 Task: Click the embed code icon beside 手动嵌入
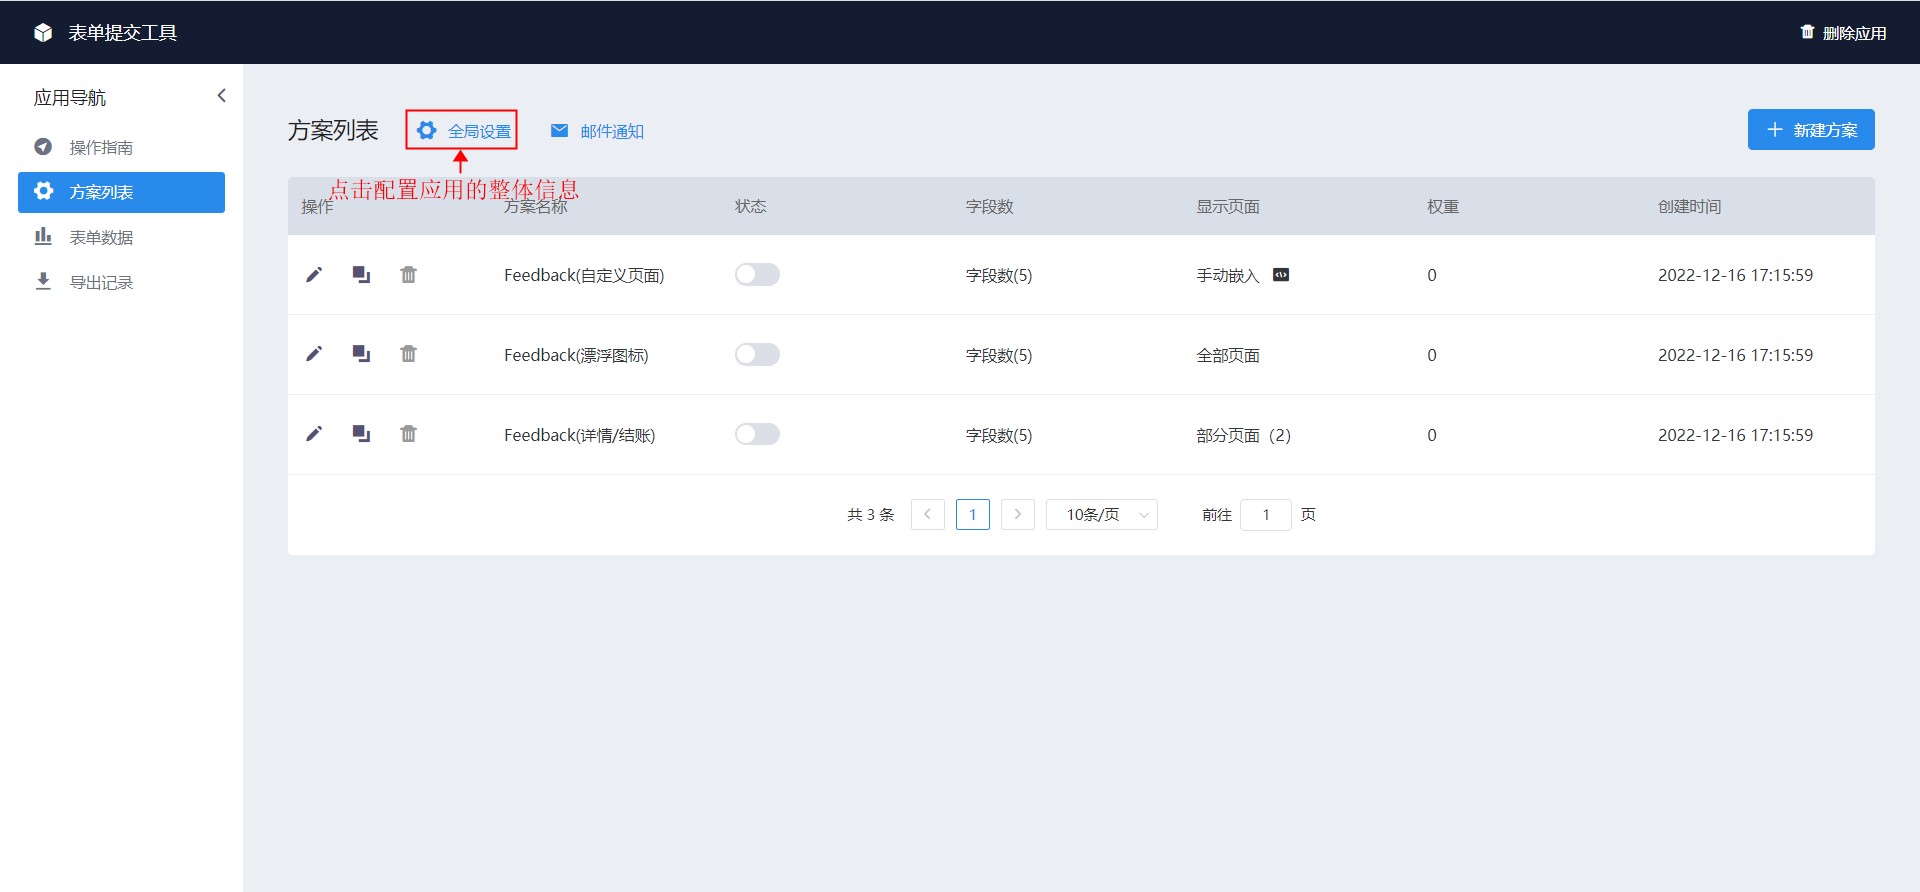1281,275
